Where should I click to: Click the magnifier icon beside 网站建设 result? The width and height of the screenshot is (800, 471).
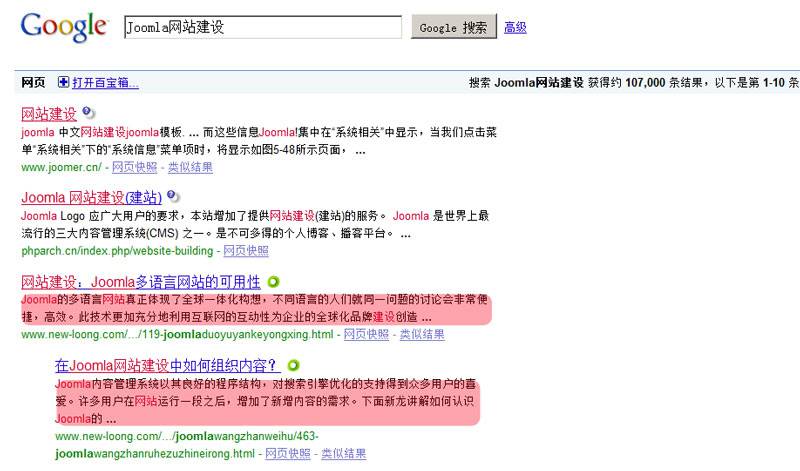click(88, 112)
